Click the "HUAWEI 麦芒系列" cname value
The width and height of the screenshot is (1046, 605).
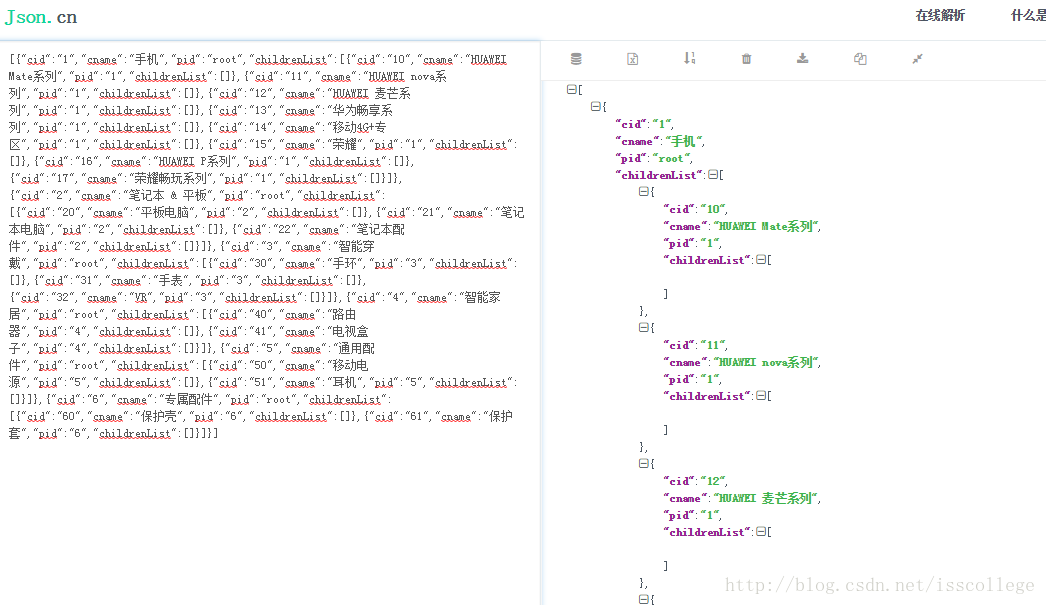(x=766, y=498)
